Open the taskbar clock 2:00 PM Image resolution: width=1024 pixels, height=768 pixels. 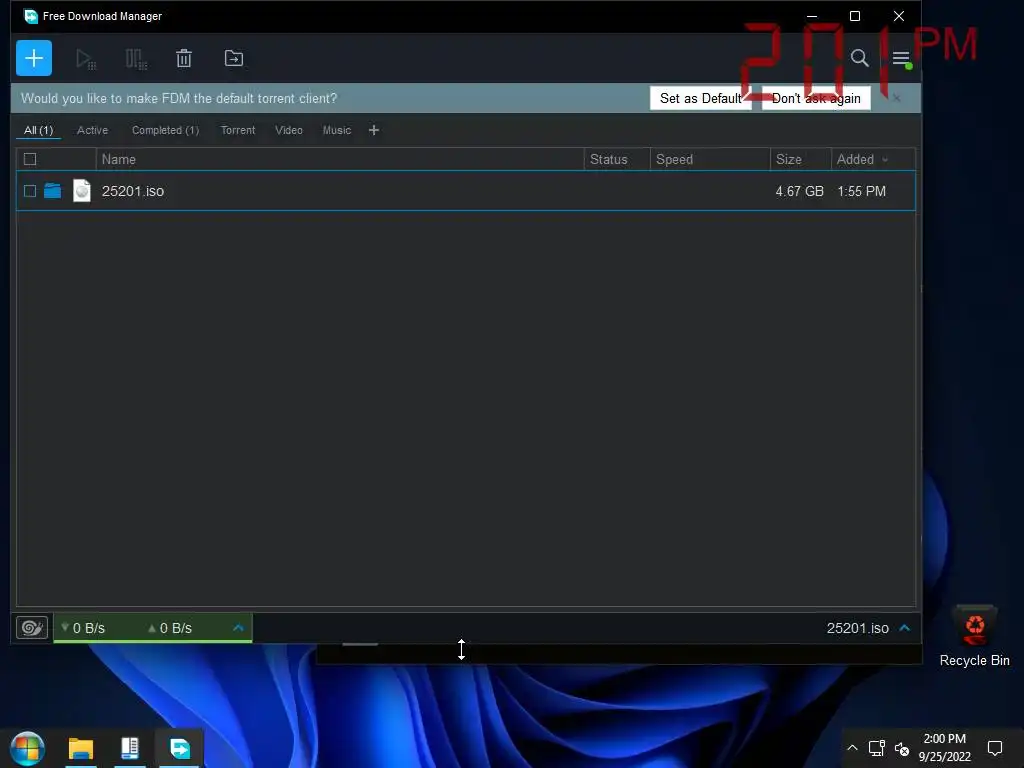[x=944, y=748]
